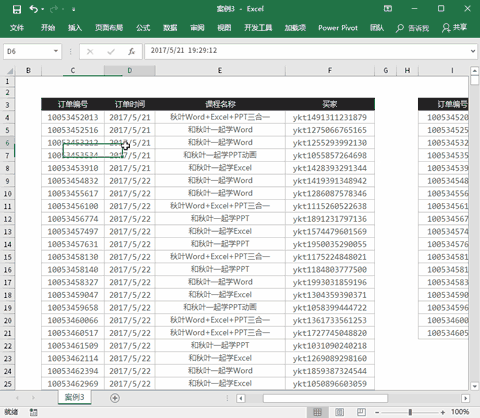
Task: Open the 文件 tab
Action: click(17, 28)
